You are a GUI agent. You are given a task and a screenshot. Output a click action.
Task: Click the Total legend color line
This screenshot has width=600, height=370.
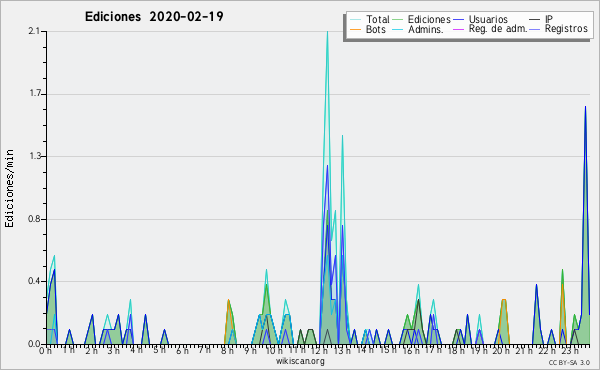pos(355,20)
